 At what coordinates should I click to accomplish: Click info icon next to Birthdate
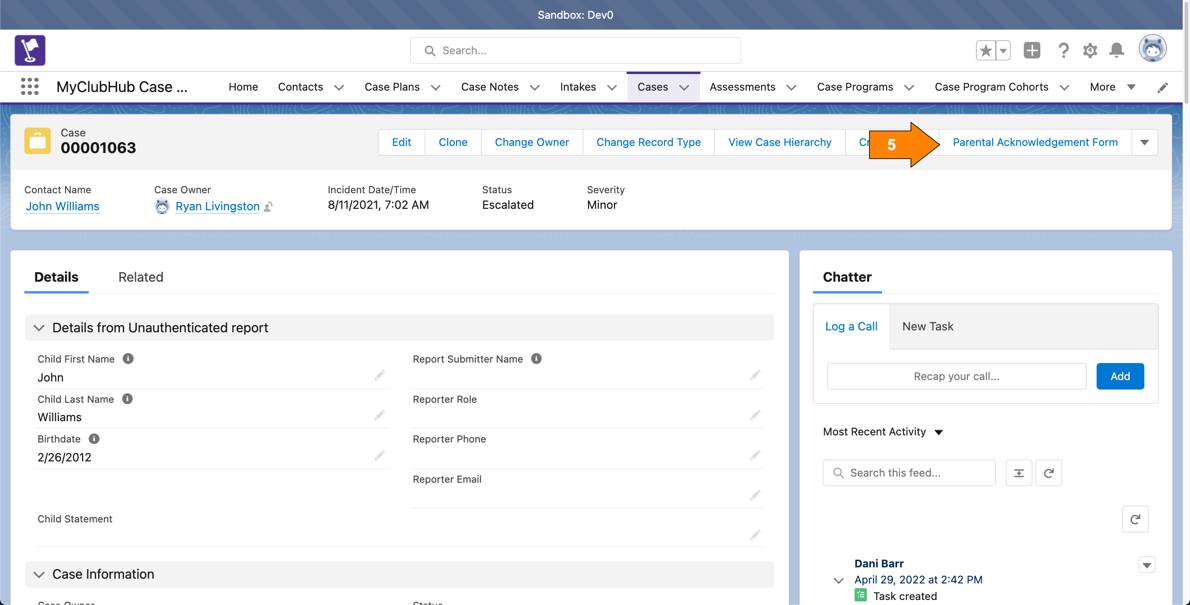point(94,439)
